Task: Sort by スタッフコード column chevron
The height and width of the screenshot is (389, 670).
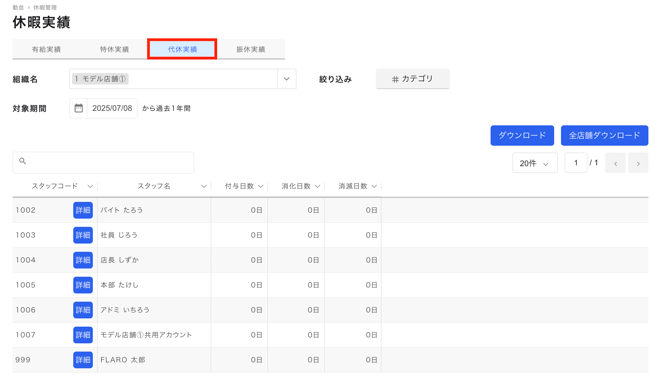Action: click(90, 186)
